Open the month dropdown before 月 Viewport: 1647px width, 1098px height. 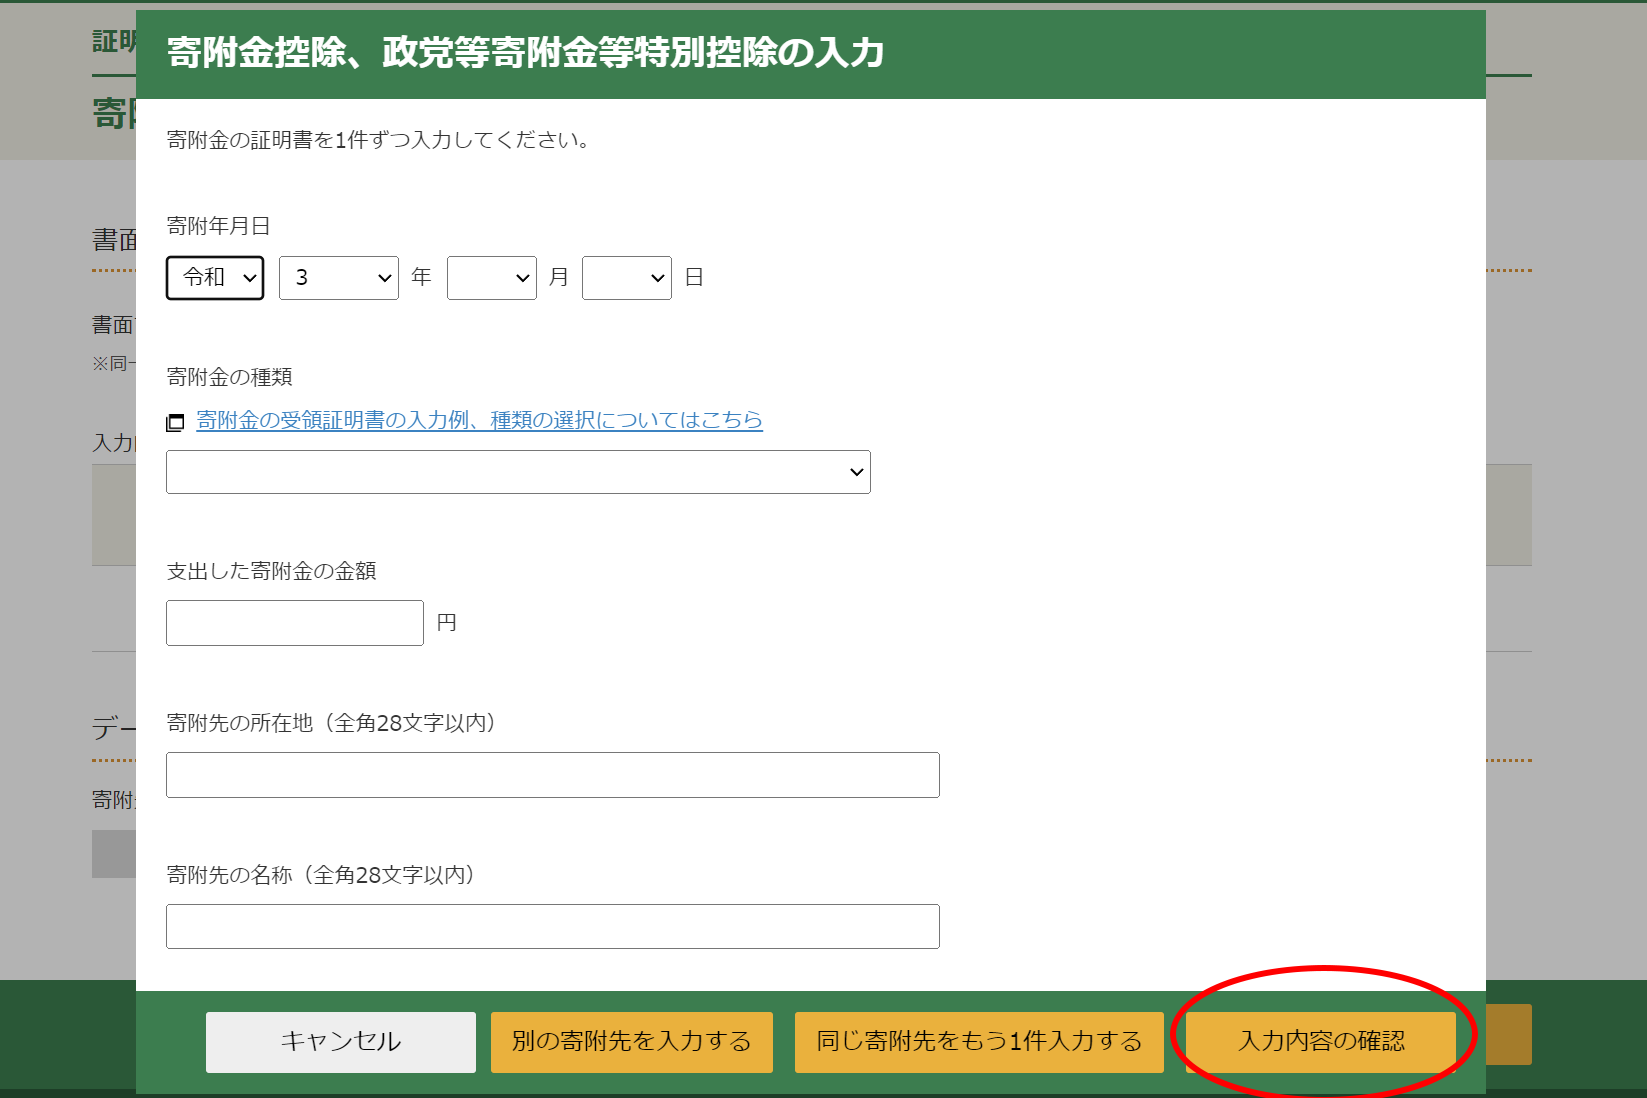[x=492, y=277]
